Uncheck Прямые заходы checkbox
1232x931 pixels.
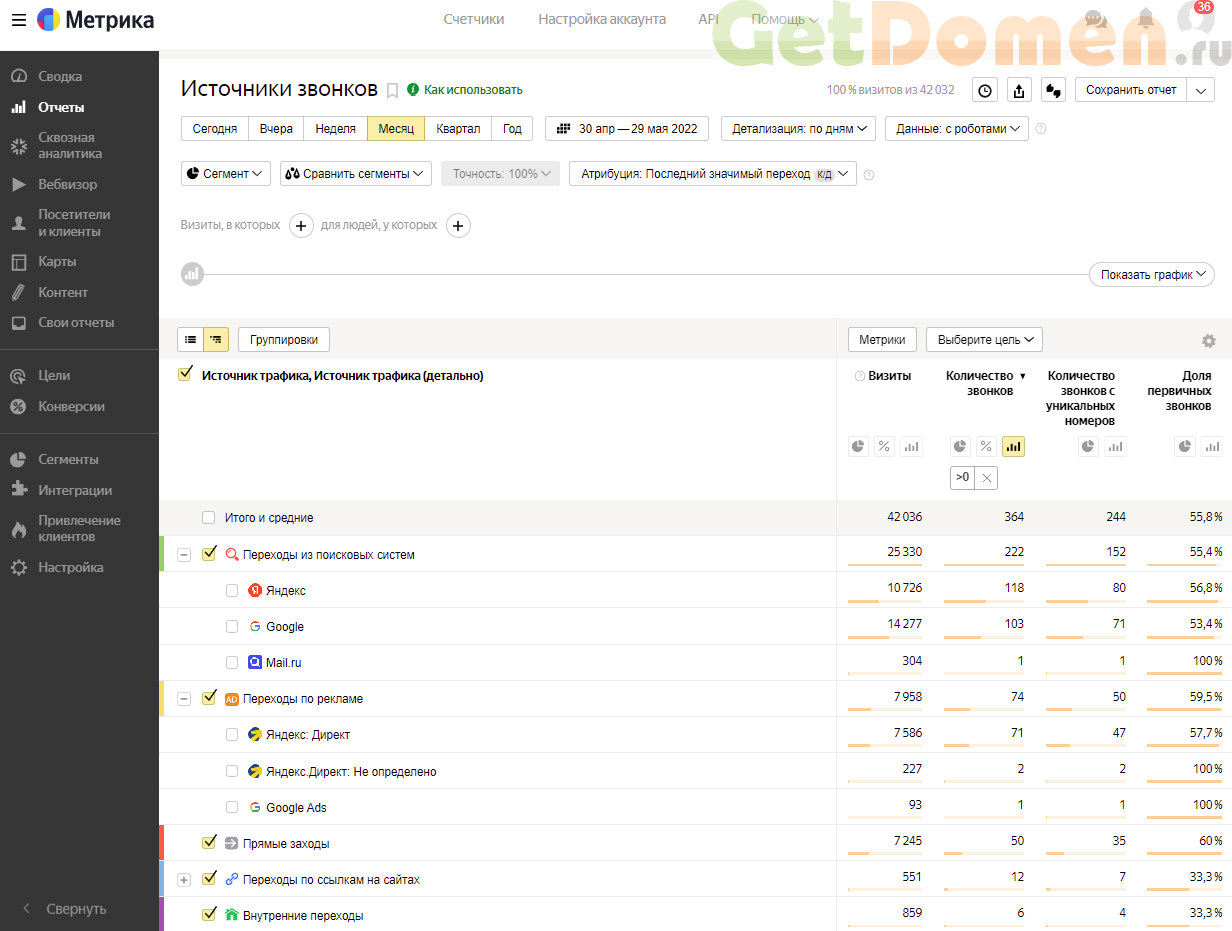[209, 842]
